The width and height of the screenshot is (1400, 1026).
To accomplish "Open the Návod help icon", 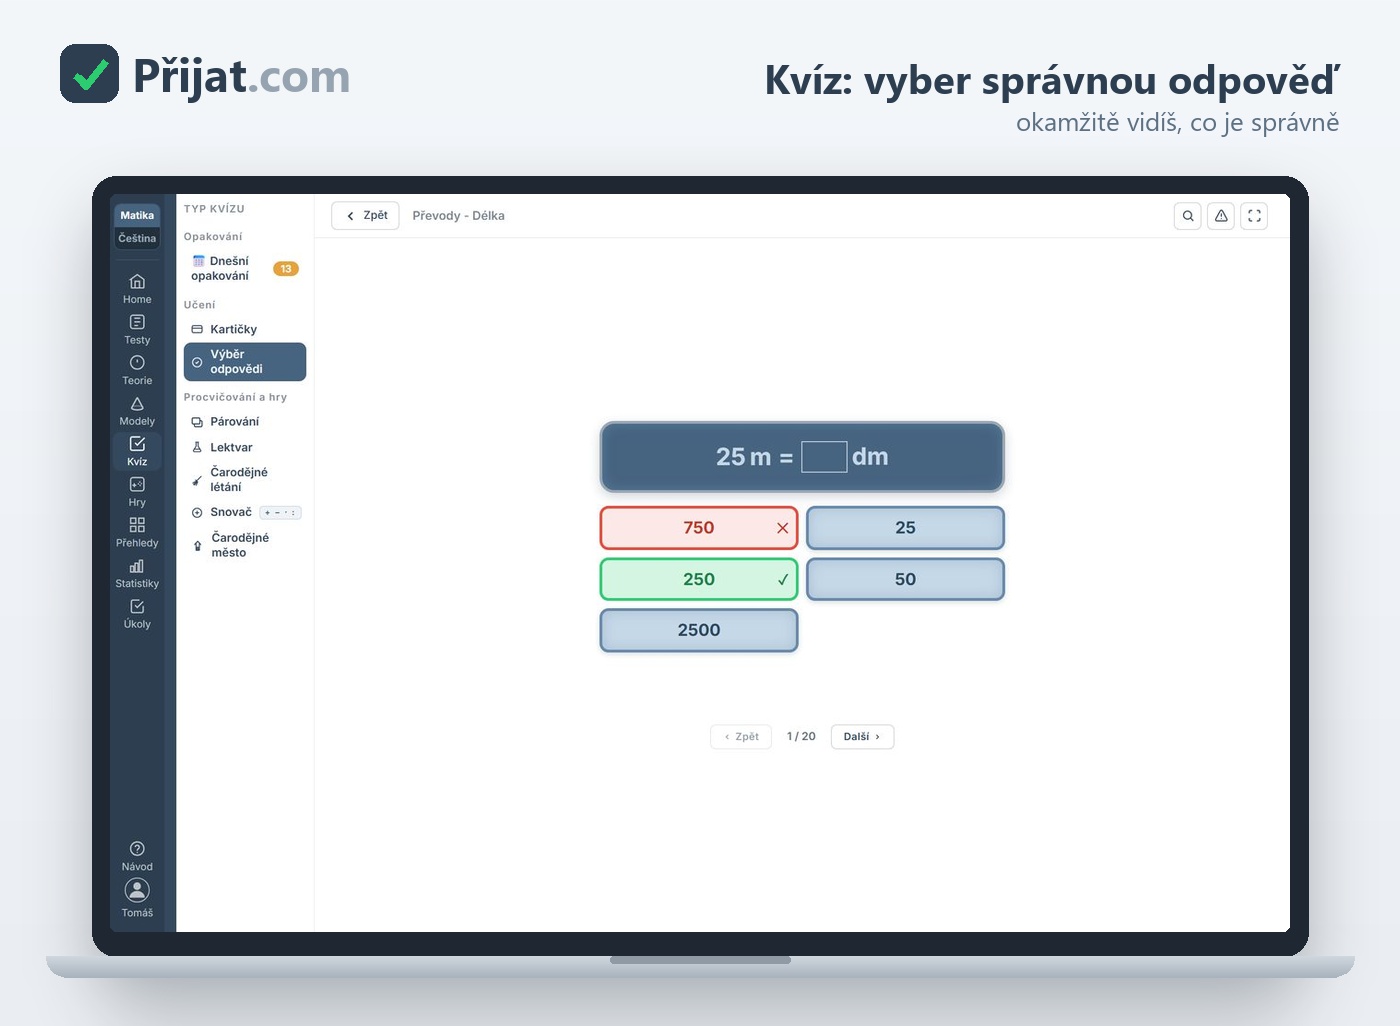I will [x=137, y=856].
